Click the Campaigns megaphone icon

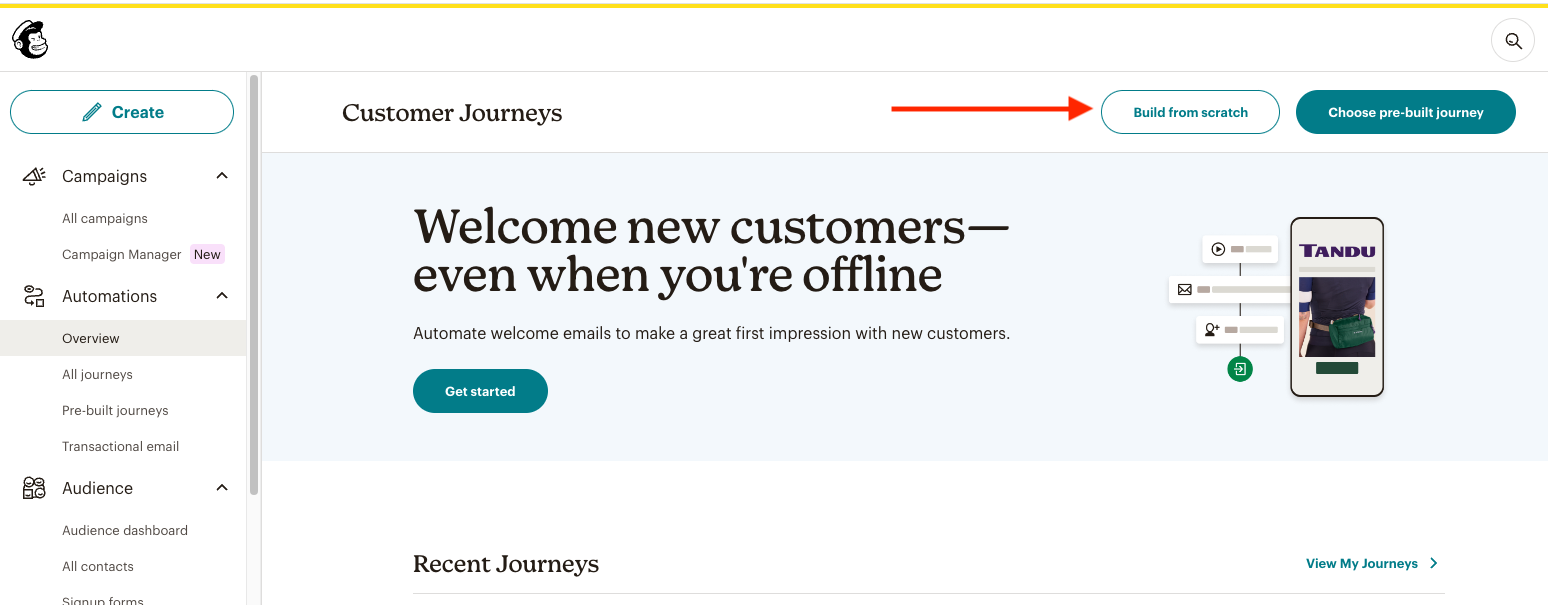34,176
